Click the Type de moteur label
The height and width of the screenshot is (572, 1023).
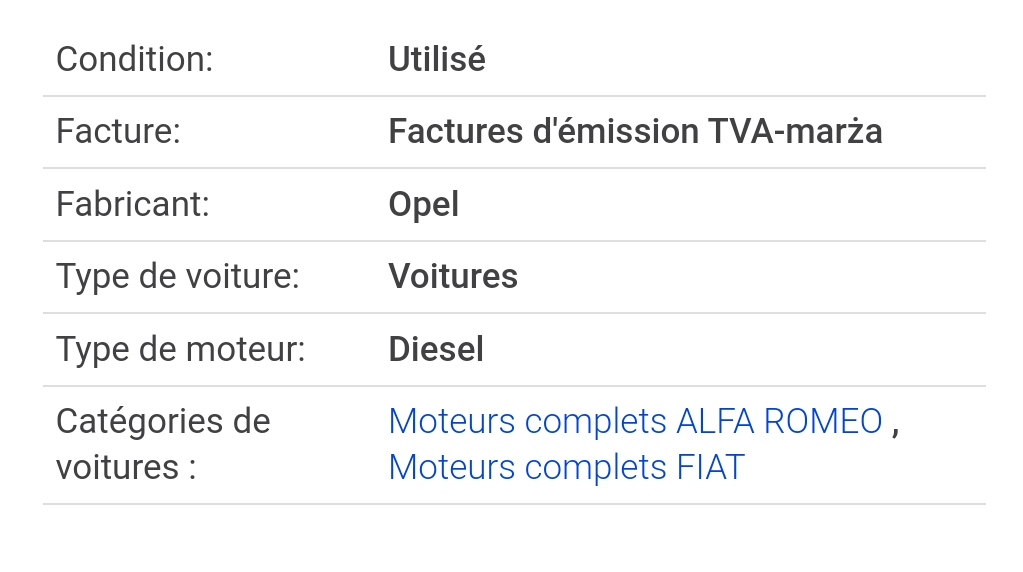point(181,350)
